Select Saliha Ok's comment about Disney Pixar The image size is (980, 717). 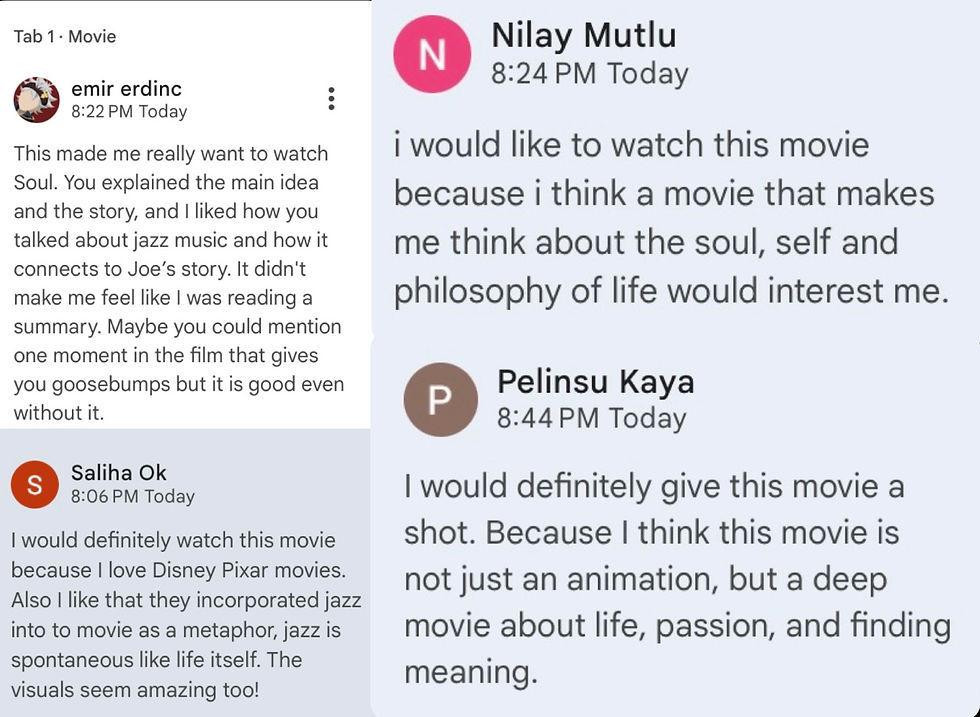pyautogui.click(x=185, y=615)
